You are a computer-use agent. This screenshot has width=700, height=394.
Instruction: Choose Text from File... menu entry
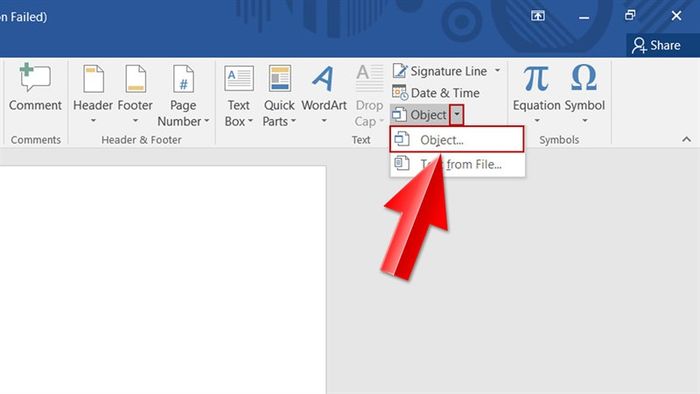pyautogui.click(x=457, y=164)
